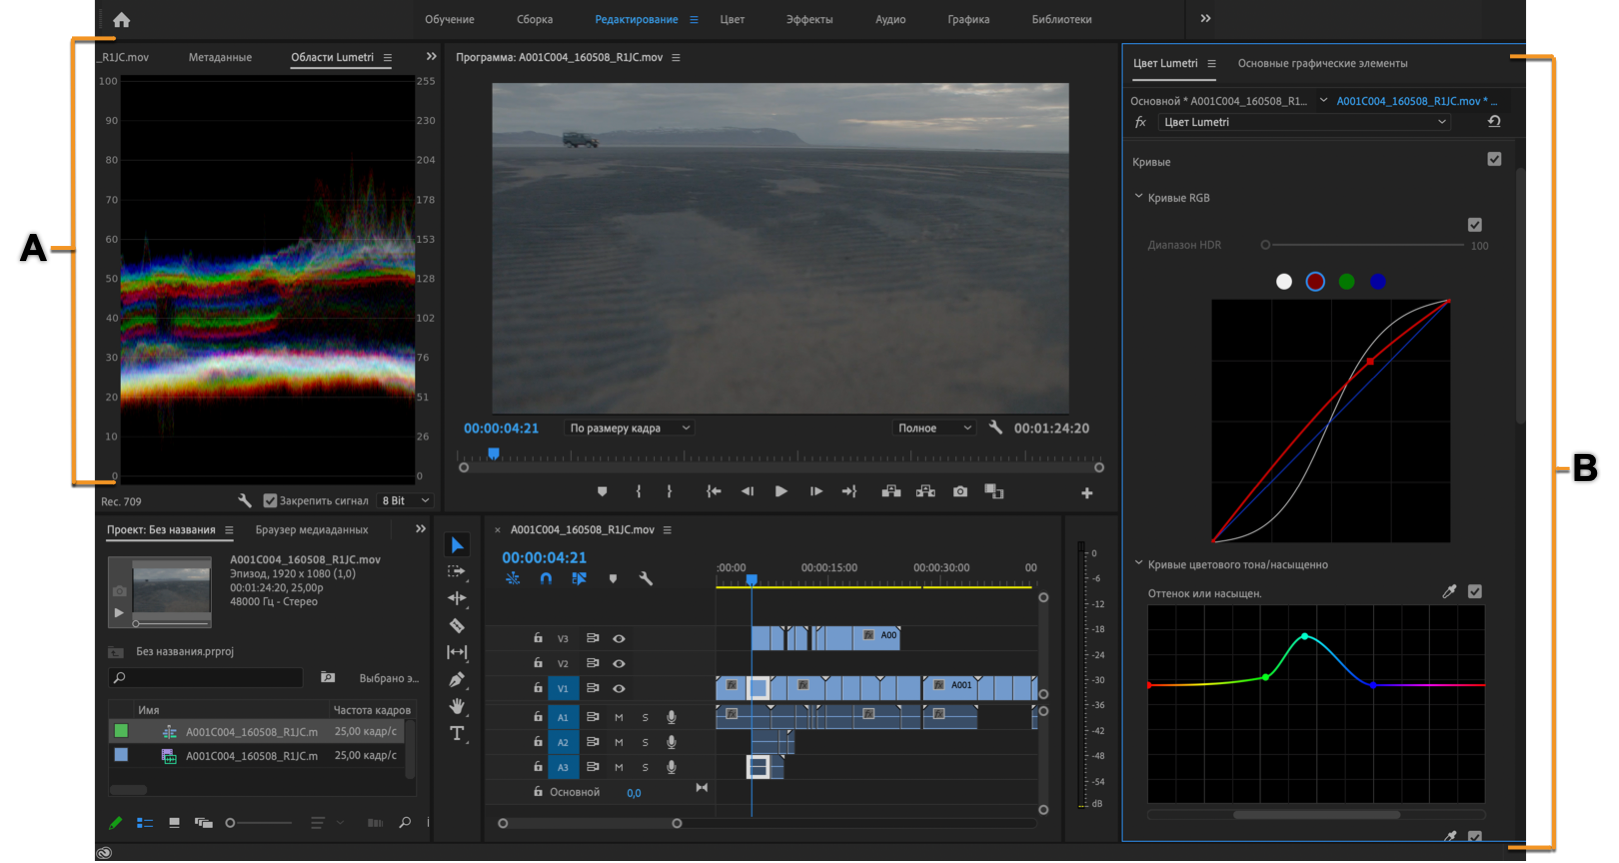
Task: Select the Ripple Edit tool
Action: (x=457, y=598)
